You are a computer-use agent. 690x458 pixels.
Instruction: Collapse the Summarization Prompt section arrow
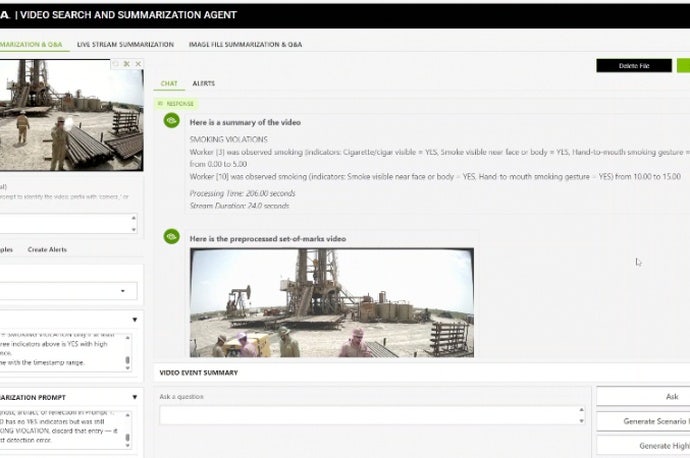tap(135, 397)
